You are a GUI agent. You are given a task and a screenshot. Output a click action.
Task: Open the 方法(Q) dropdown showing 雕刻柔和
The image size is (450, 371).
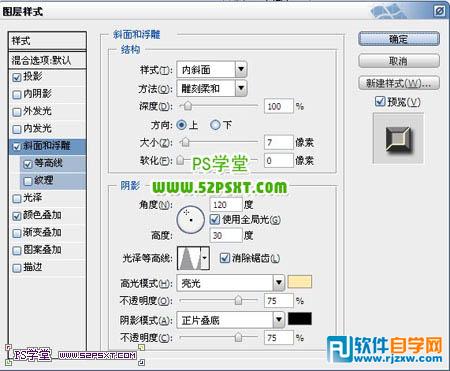(x=212, y=88)
